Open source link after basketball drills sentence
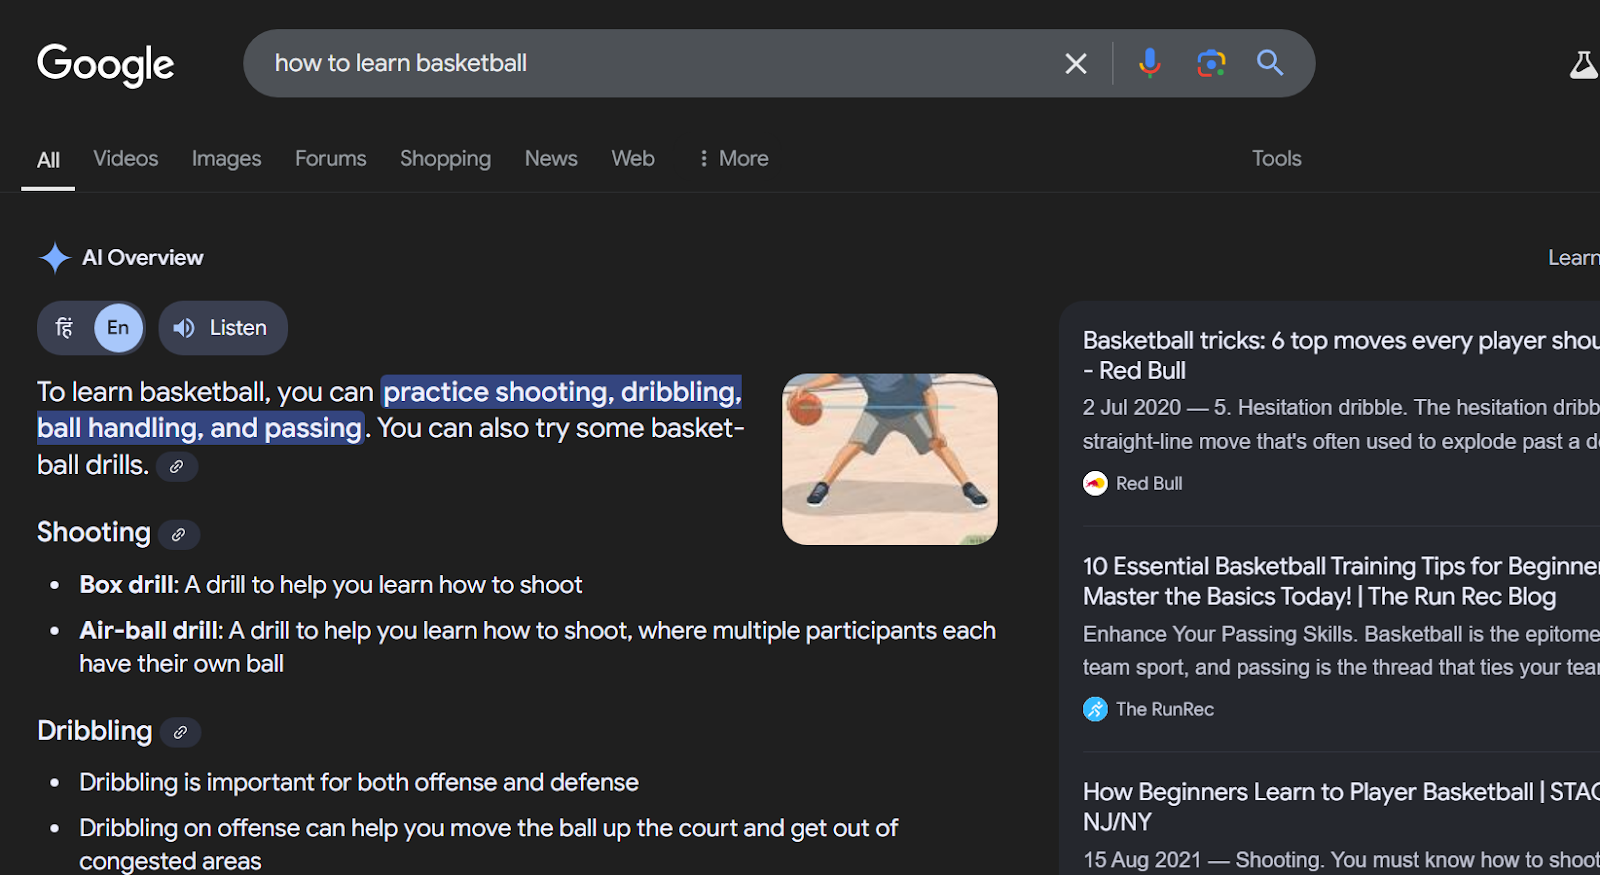The image size is (1600, 875). point(177,467)
